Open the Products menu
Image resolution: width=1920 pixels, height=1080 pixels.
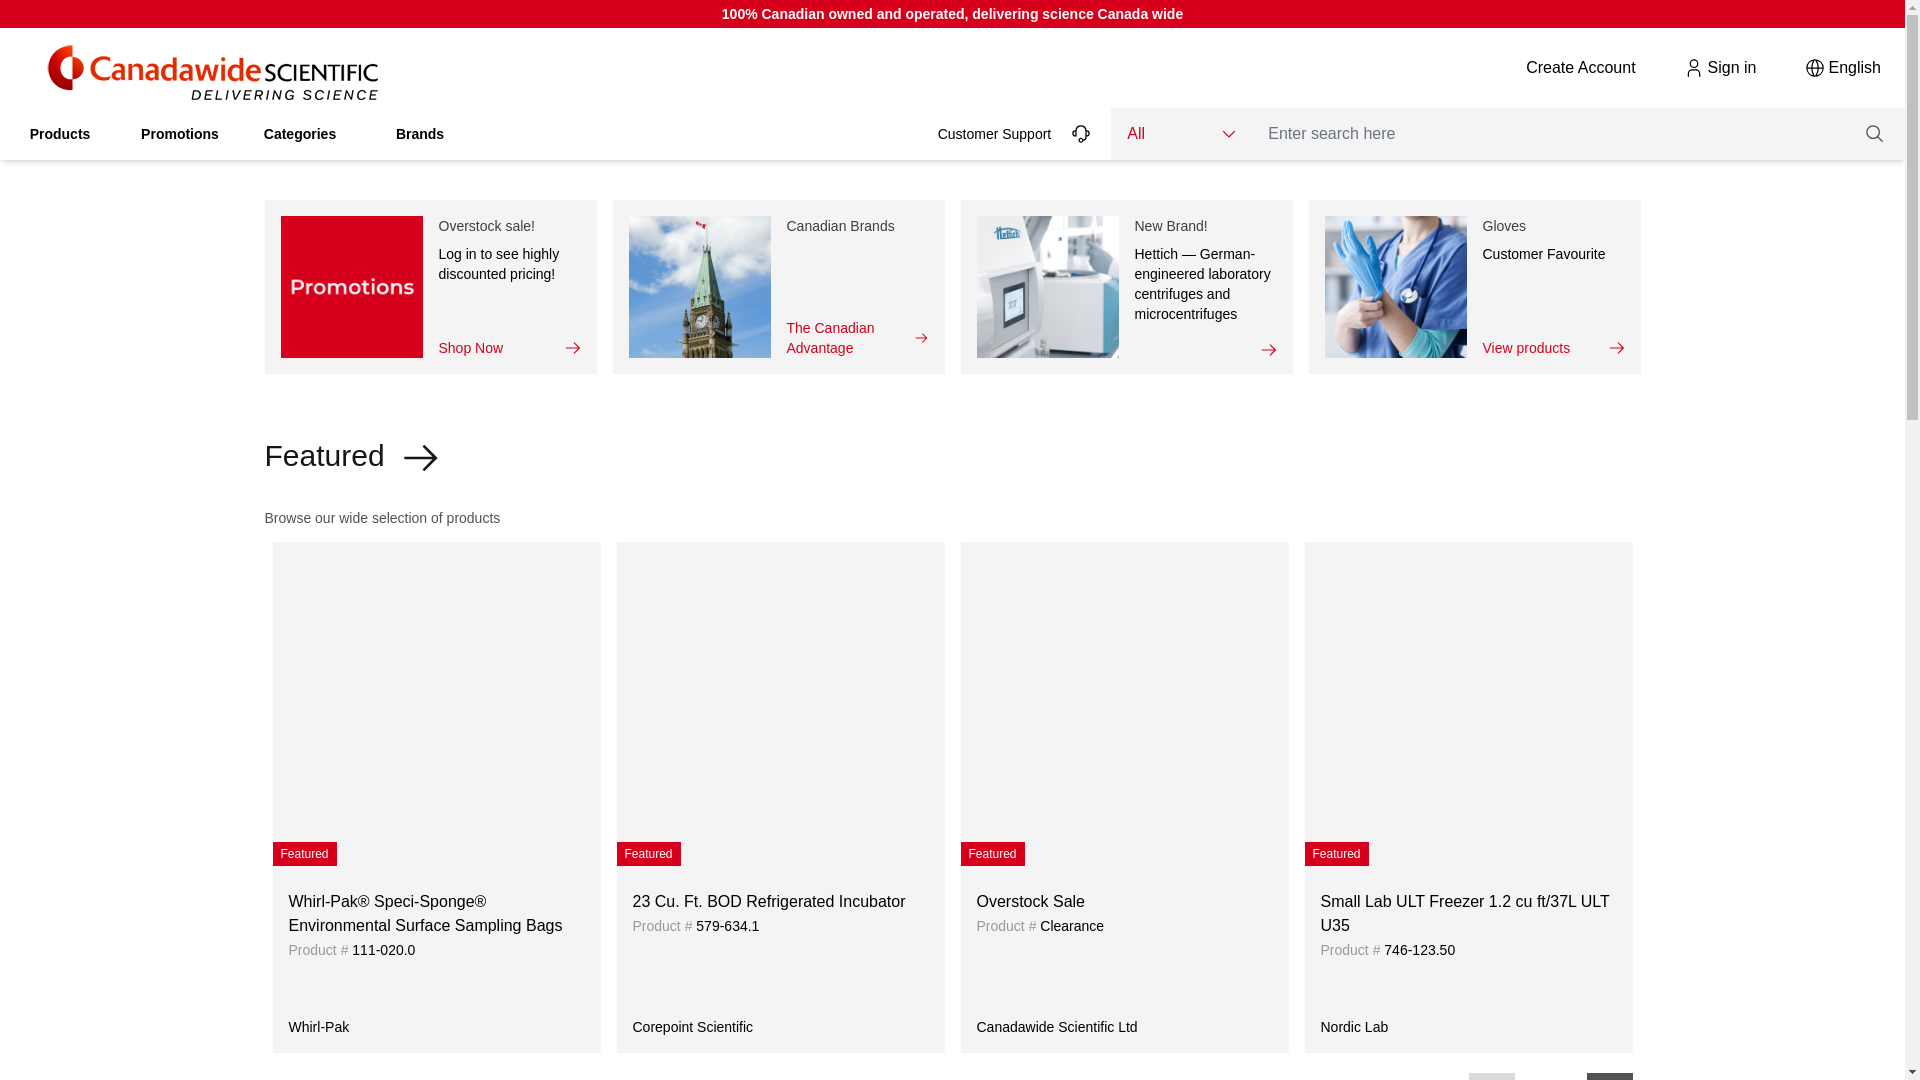click(60, 134)
